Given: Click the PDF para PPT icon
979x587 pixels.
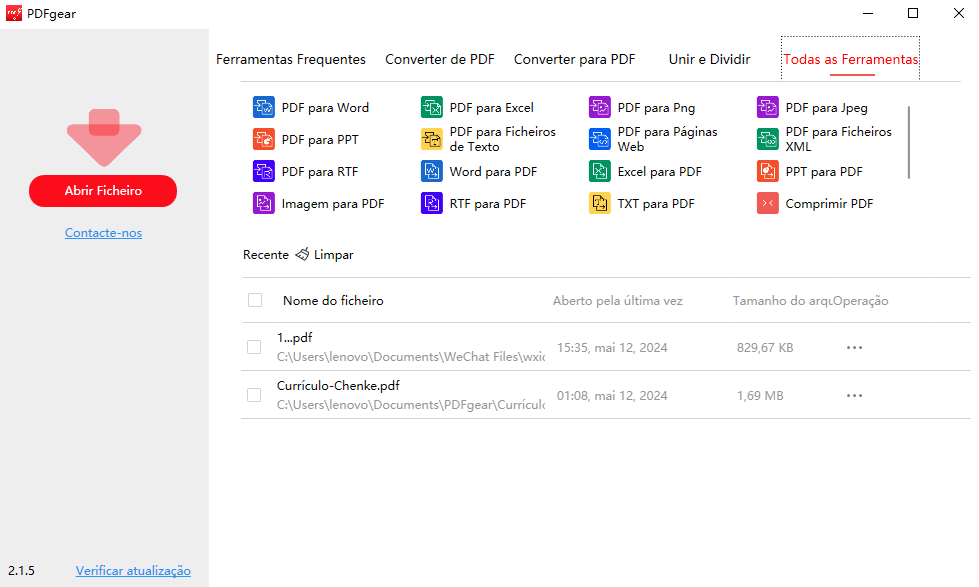Looking at the screenshot, I should (263, 139).
